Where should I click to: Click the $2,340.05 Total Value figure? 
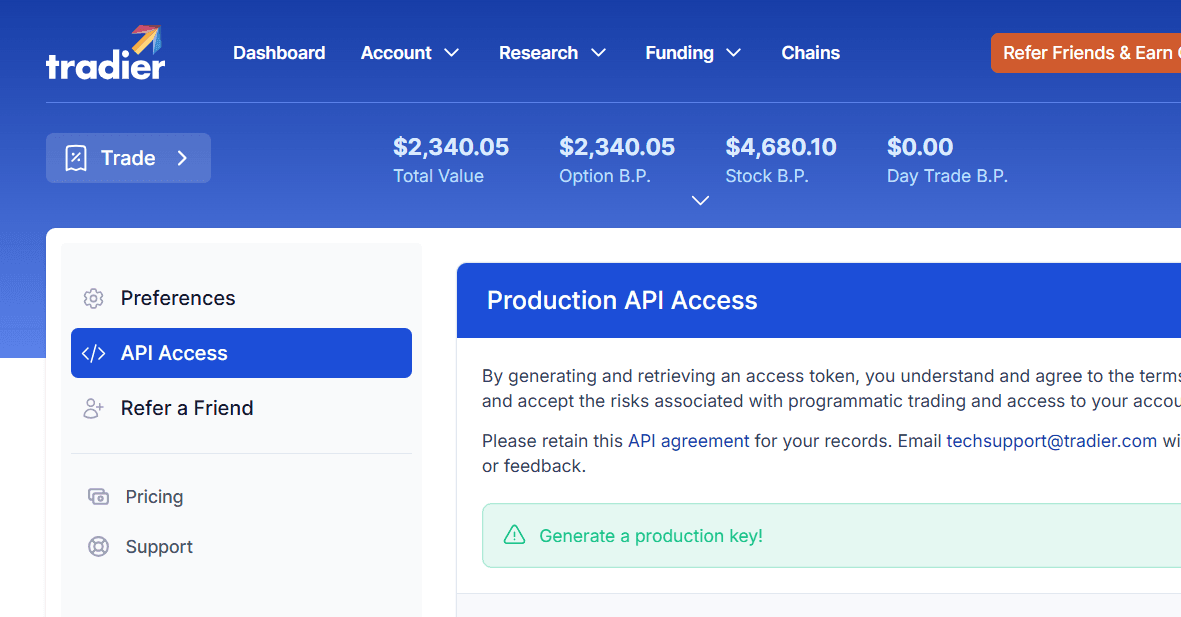[451, 147]
